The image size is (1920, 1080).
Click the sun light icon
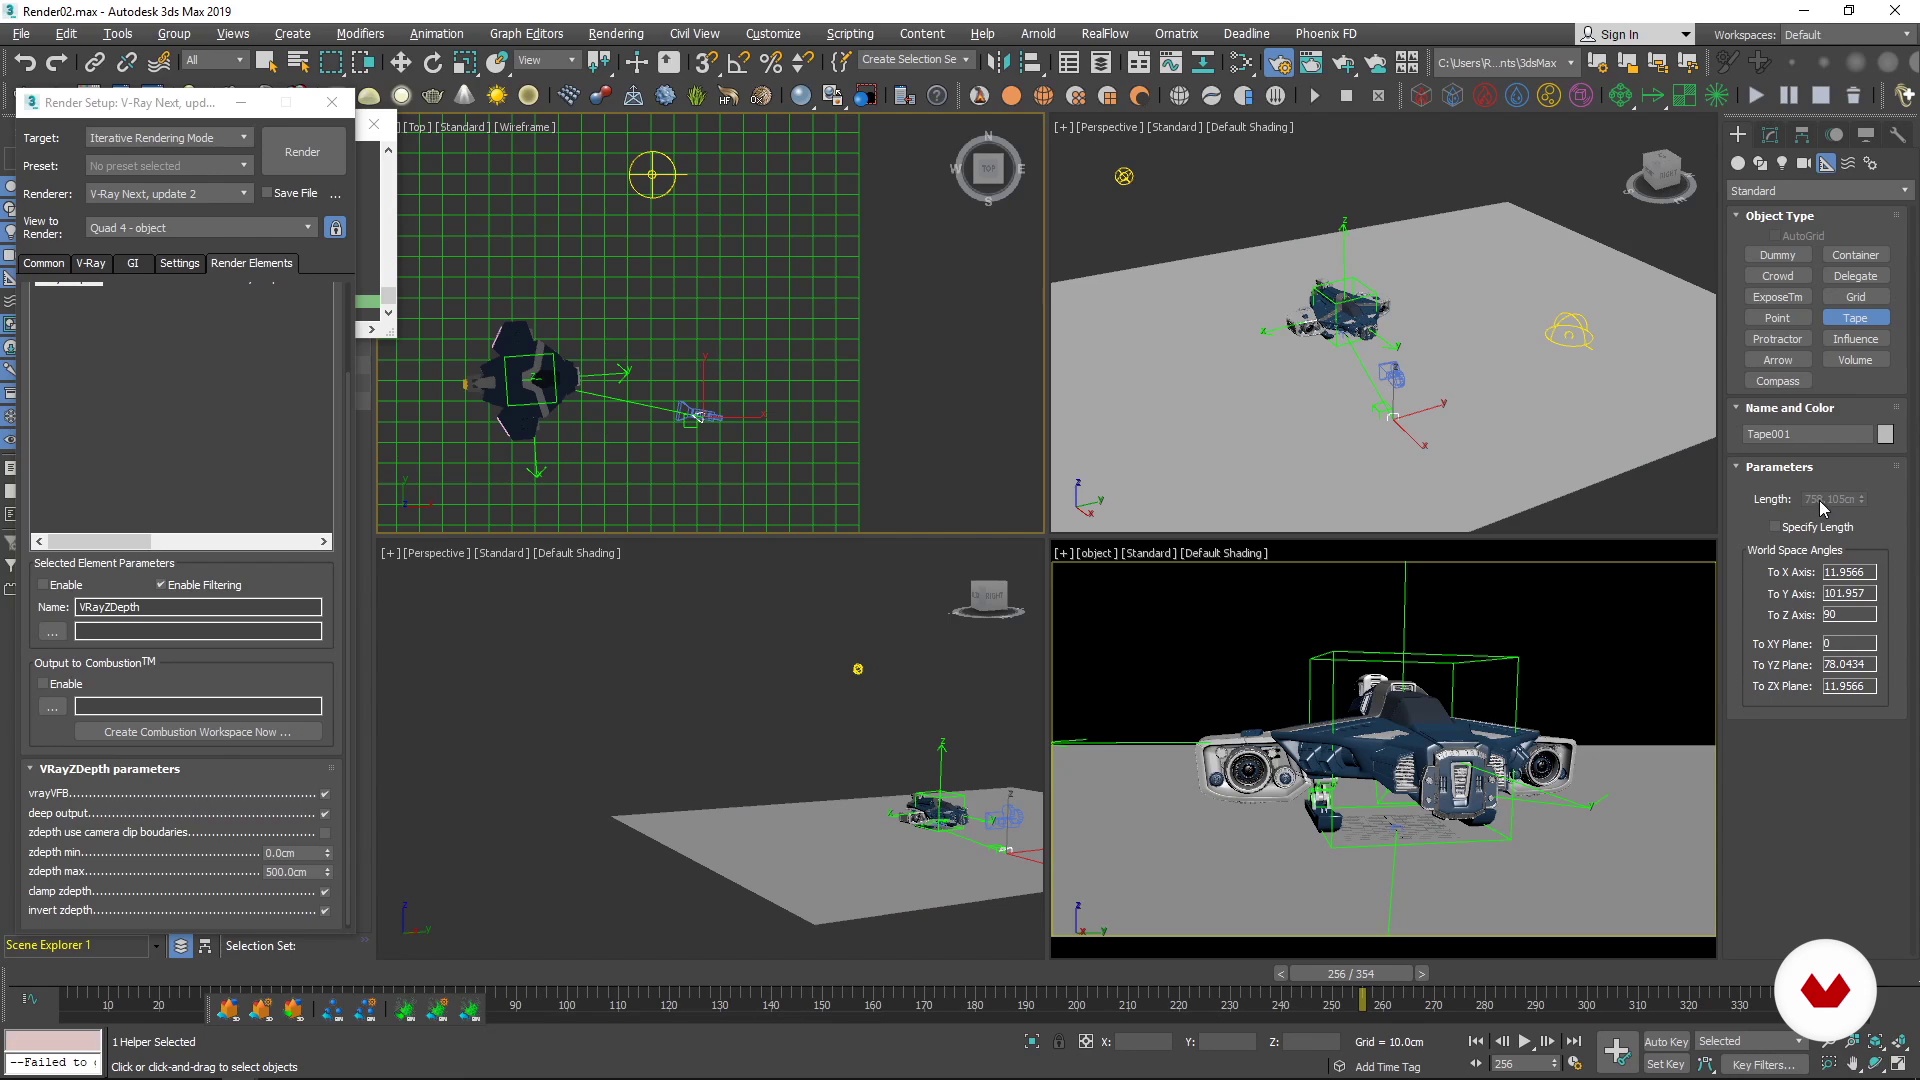tap(496, 95)
